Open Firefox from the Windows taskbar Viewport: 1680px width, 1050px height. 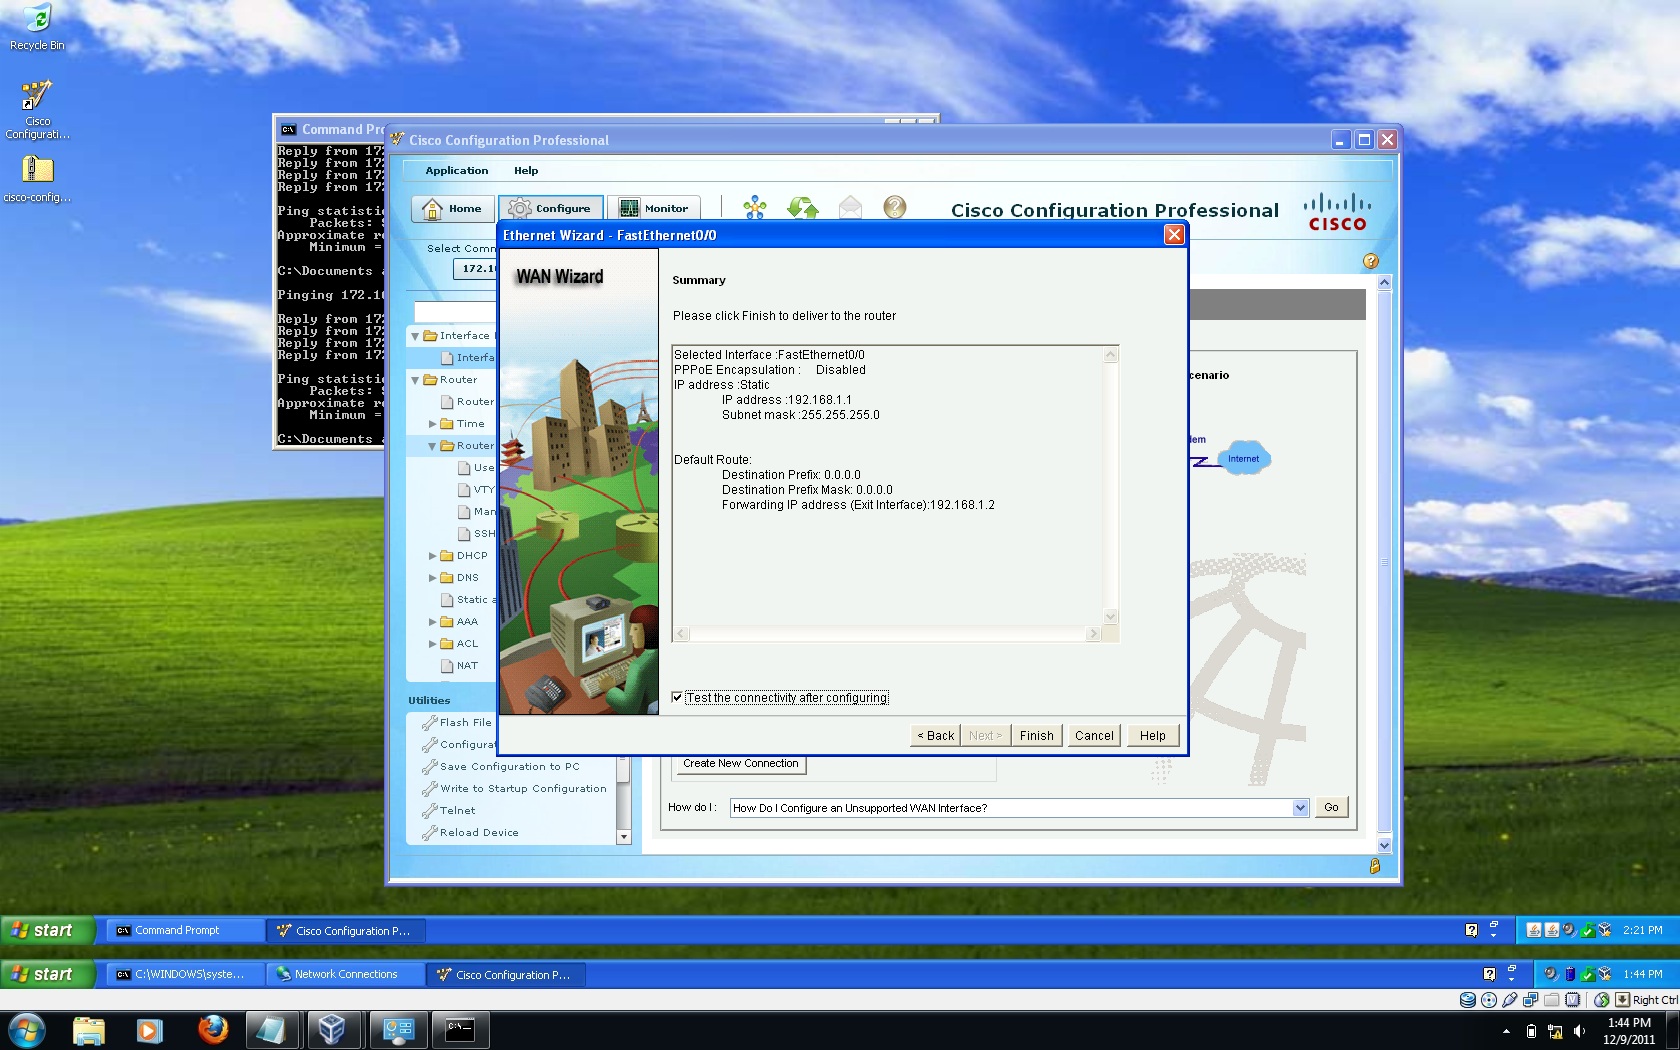[x=213, y=1029]
